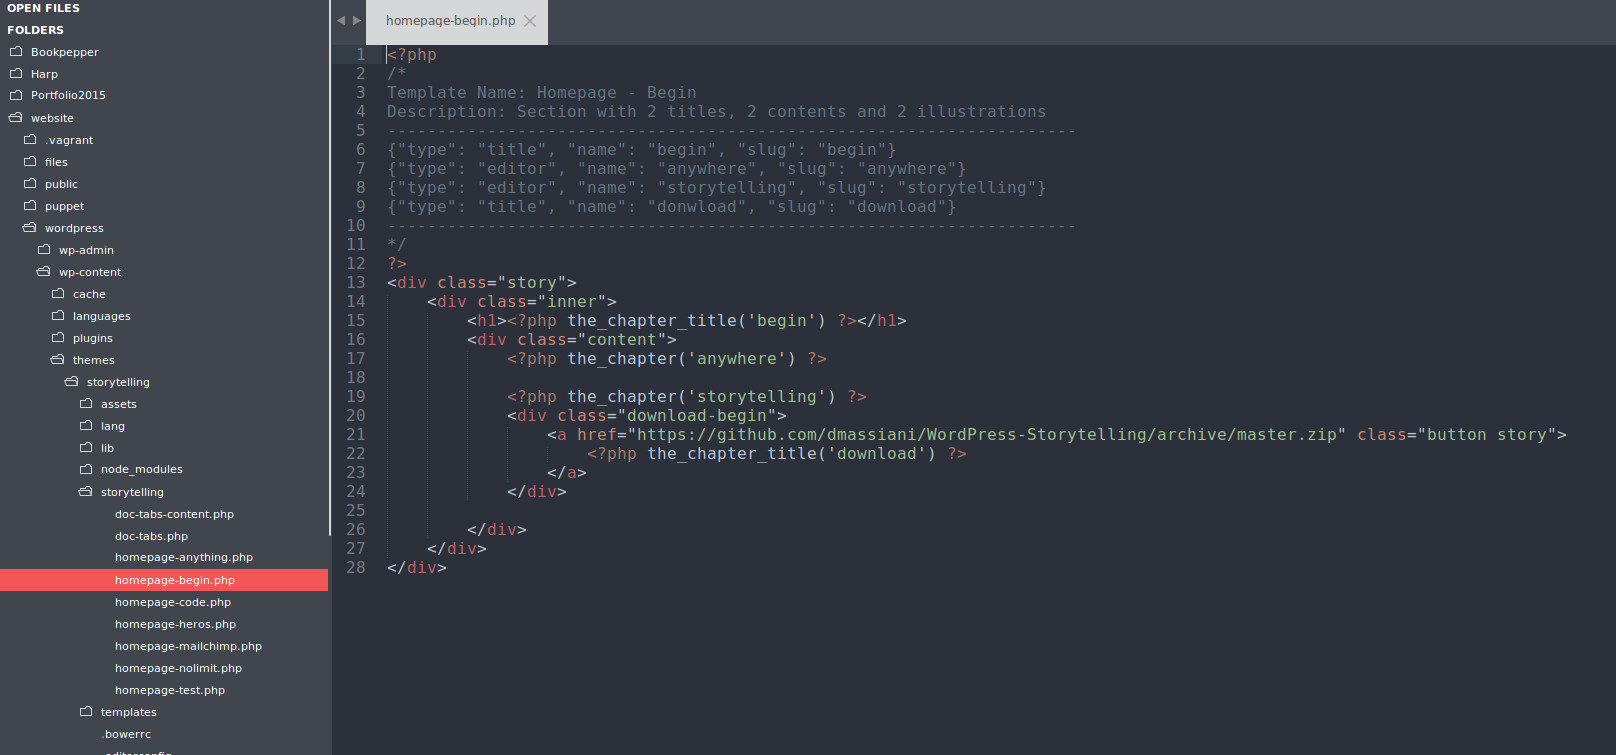
Task: Click the Portfolio2015 folder icon
Action: [x=16, y=95]
